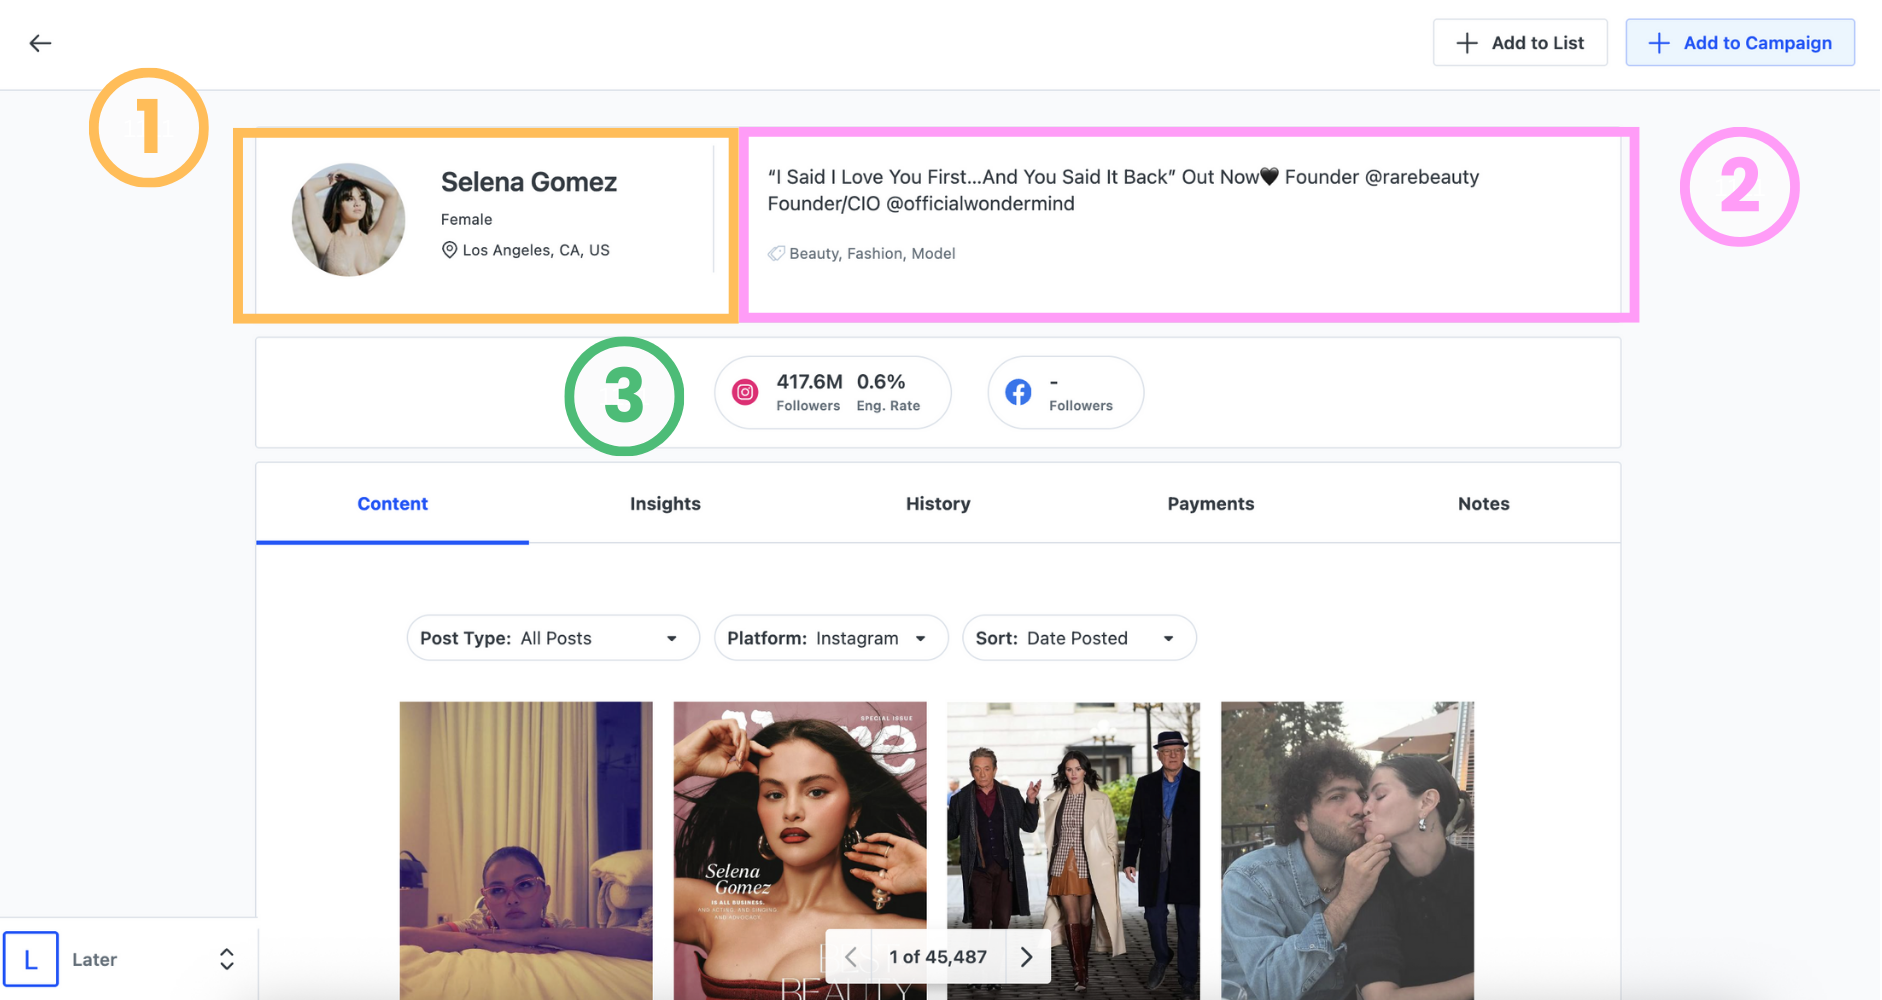View the Notes tab
Image resolution: width=1882 pixels, height=1000 pixels.
[x=1483, y=504]
